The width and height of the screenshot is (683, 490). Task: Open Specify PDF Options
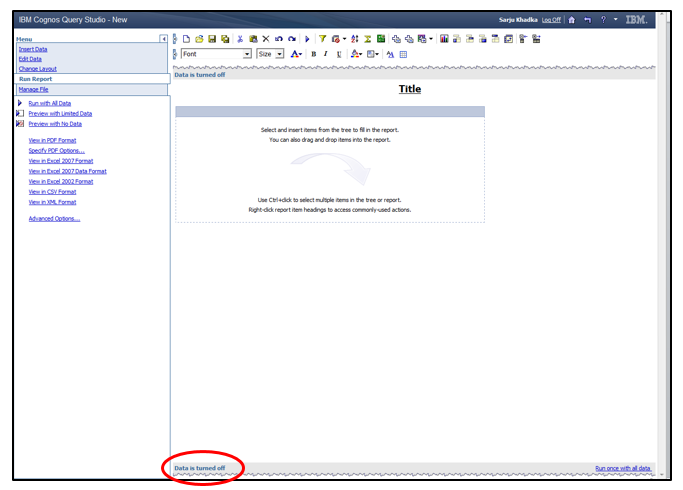(x=57, y=151)
